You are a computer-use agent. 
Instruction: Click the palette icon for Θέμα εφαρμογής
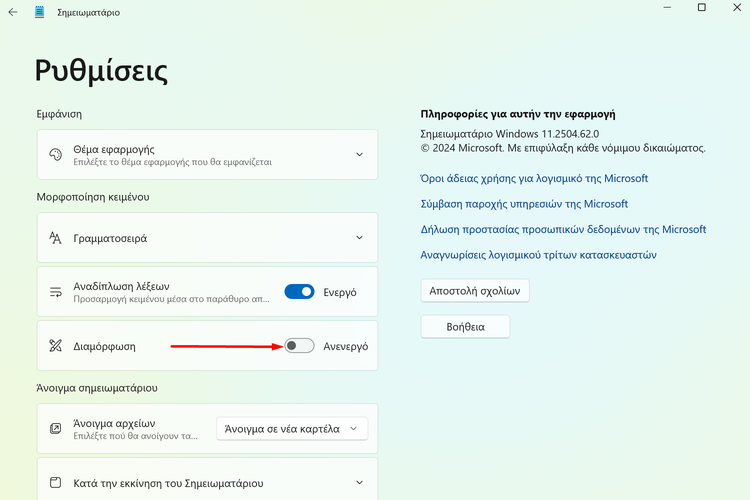click(55, 155)
